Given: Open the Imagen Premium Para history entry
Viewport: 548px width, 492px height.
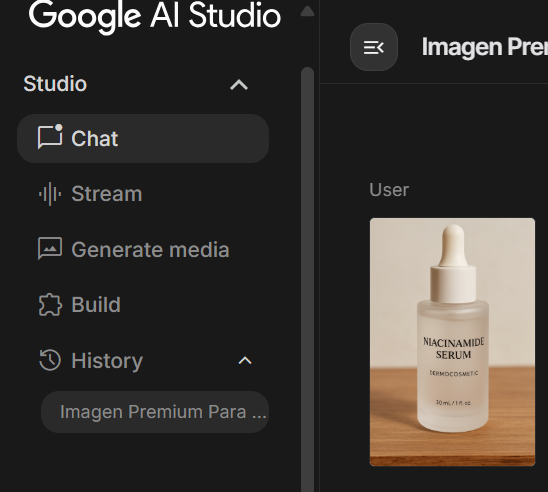Looking at the screenshot, I should click(155, 412).
